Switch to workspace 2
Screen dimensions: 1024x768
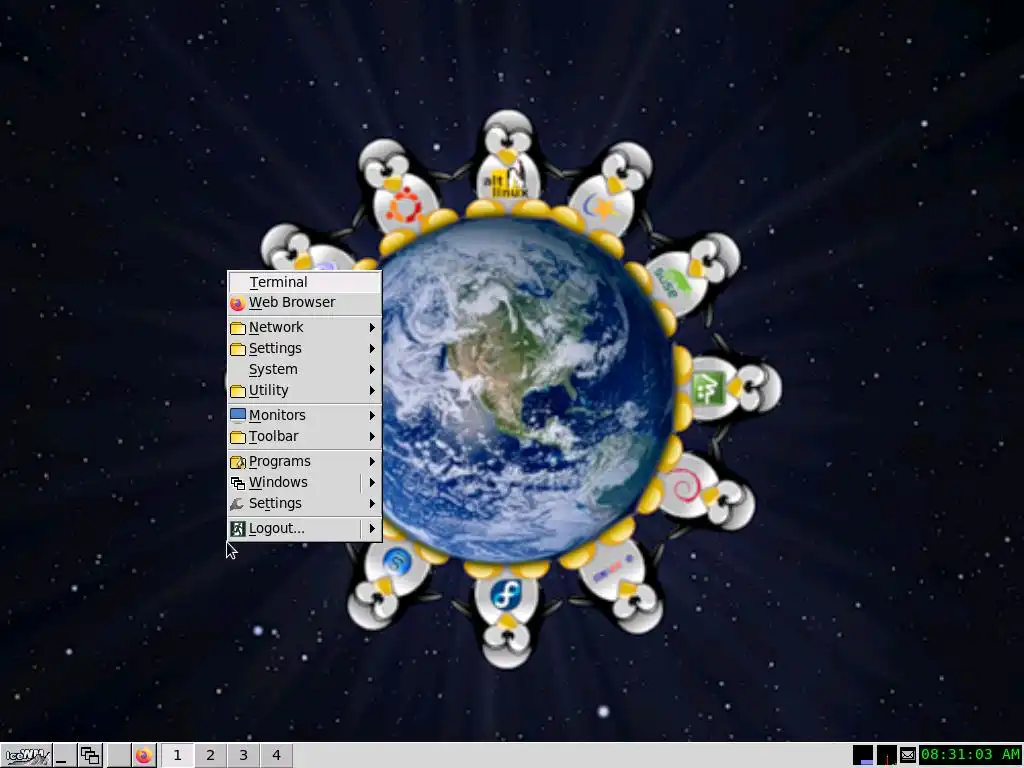coord(210,756)
